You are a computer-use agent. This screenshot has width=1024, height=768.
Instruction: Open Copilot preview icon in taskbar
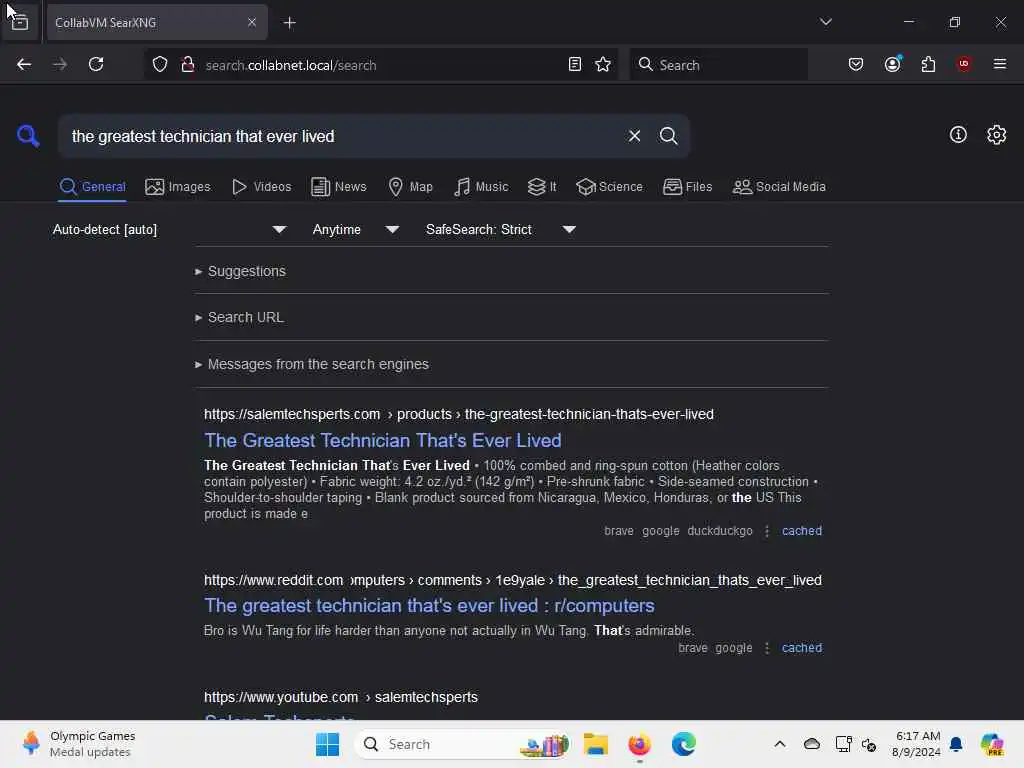(x=992, y=744)
